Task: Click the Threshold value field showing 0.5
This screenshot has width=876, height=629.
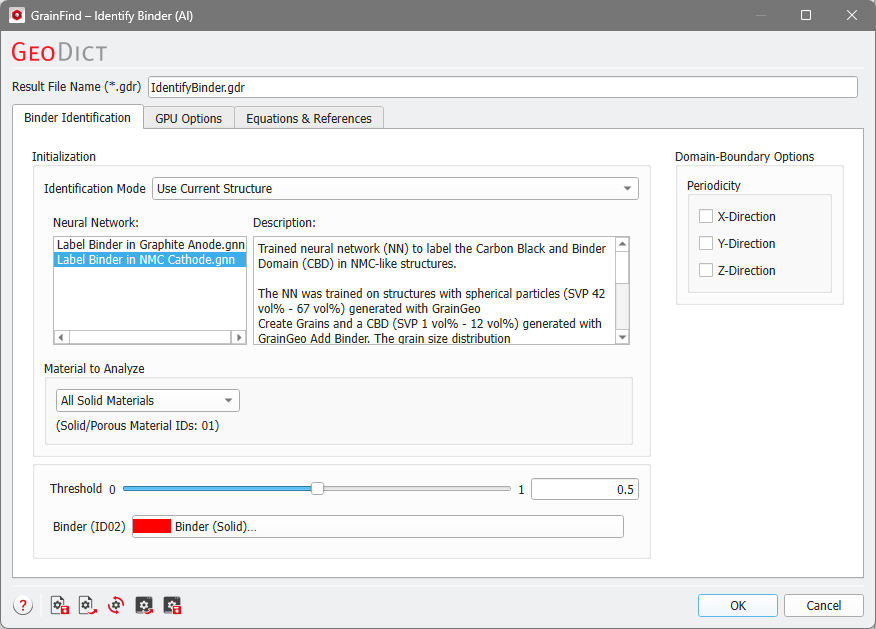Action: pos(584,489)
